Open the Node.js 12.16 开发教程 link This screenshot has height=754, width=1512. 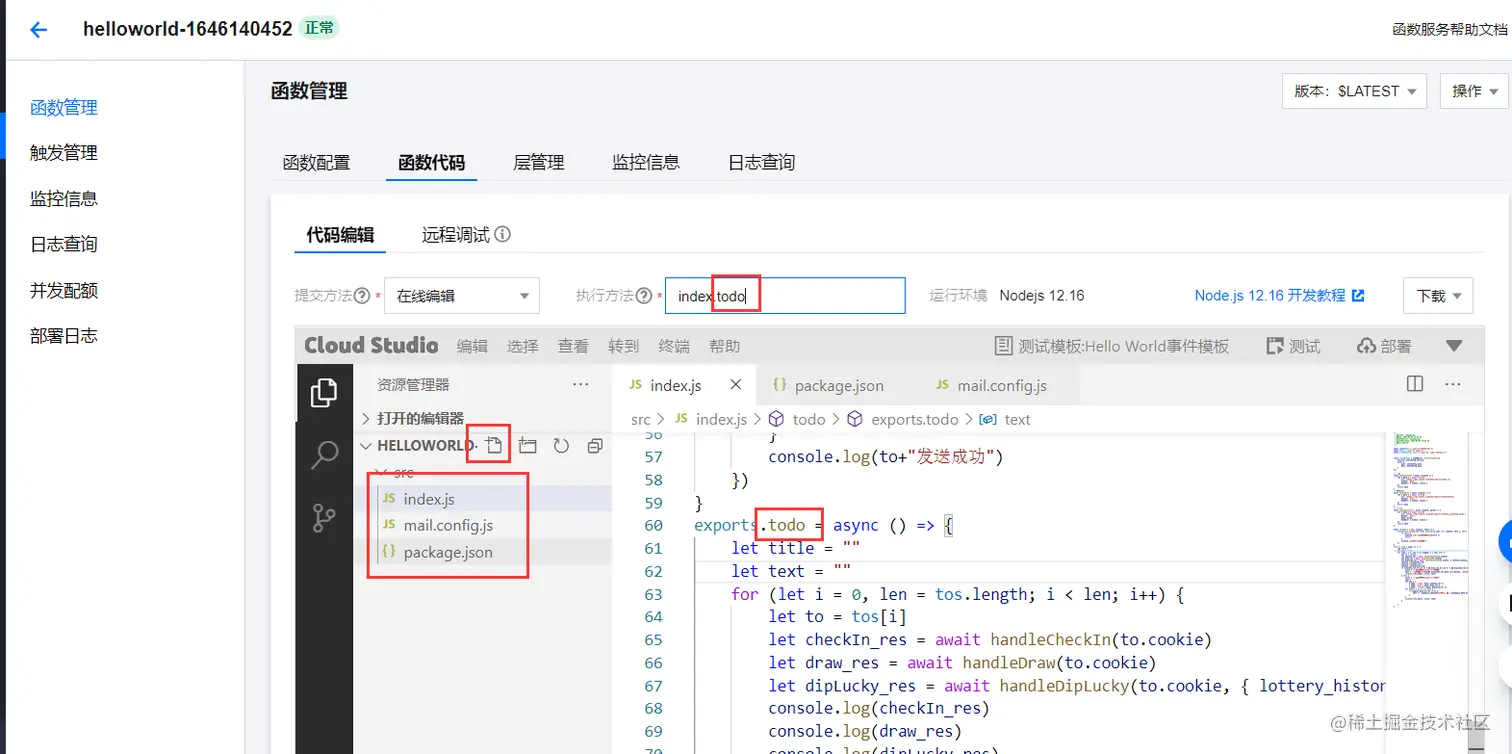[x=1279, y=296]
